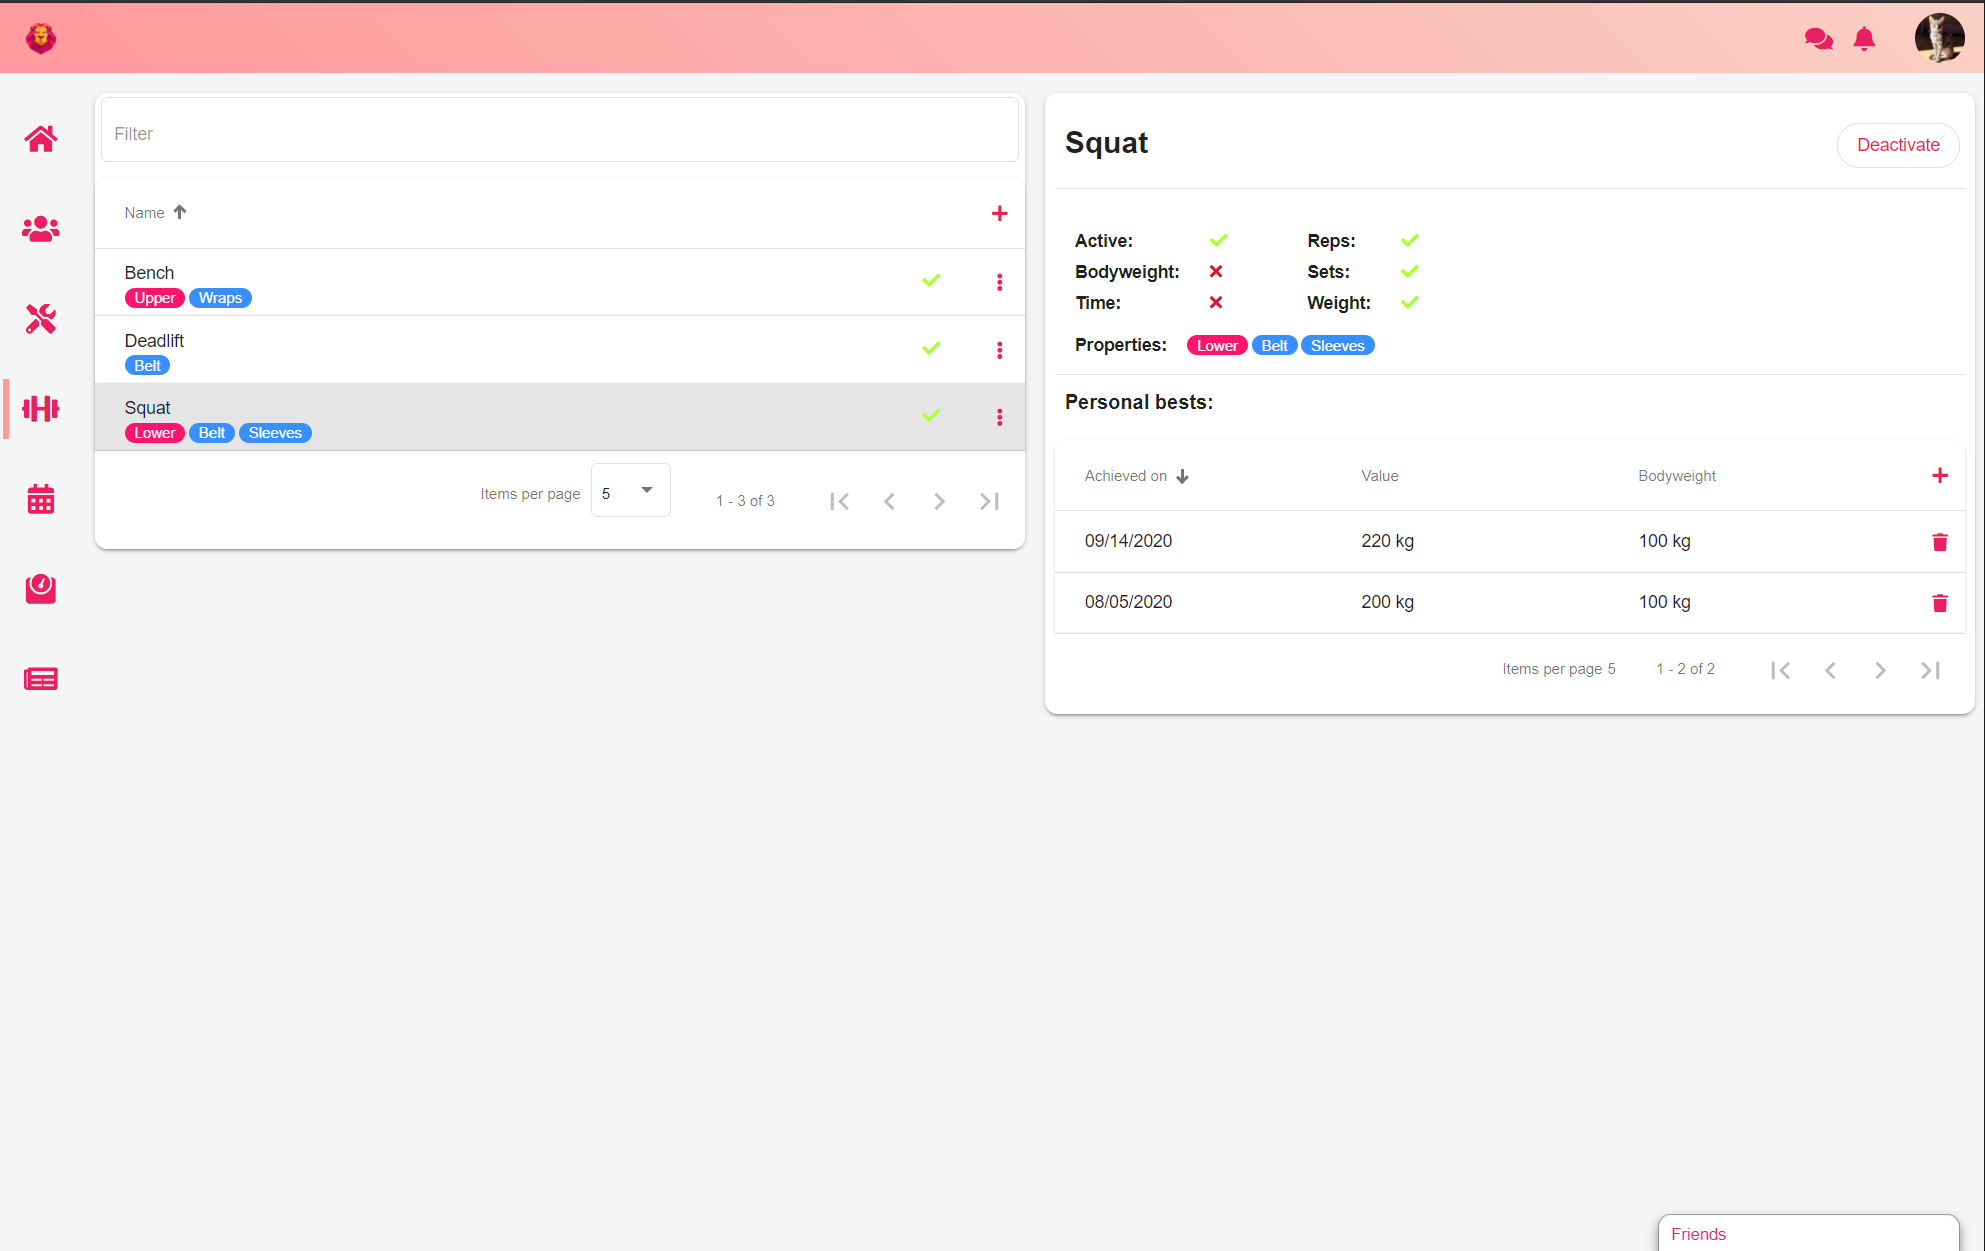Toggle active checkmark for Squat row
This screenshot has width=1985, height=1251.
(x=931, y=416)
